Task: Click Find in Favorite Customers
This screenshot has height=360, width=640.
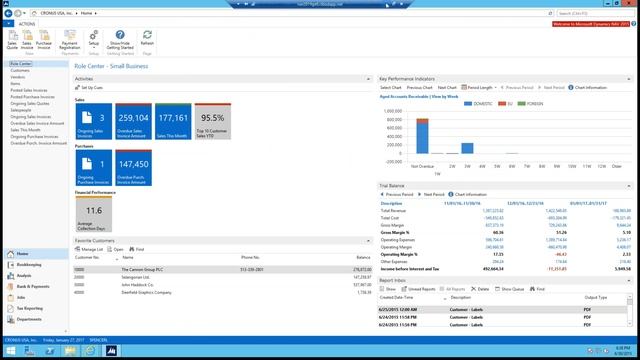Action: (137, 249)
